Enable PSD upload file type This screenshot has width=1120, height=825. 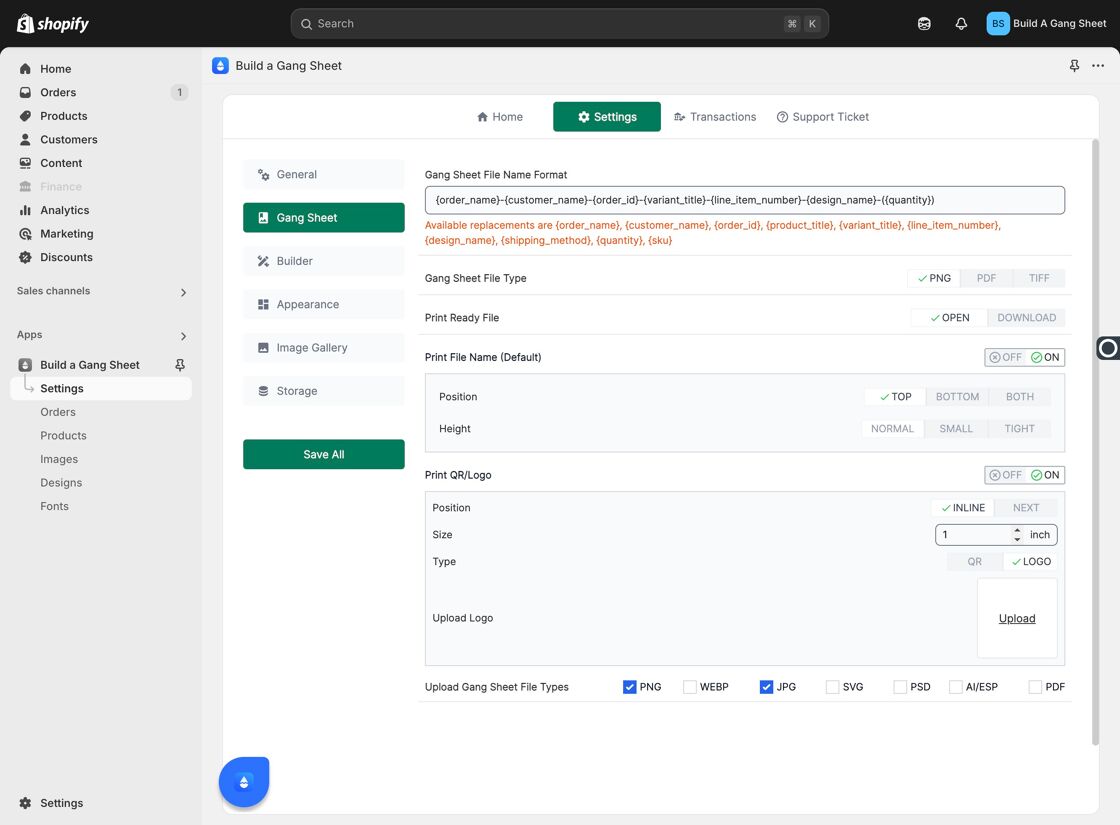tap(900, 687)
